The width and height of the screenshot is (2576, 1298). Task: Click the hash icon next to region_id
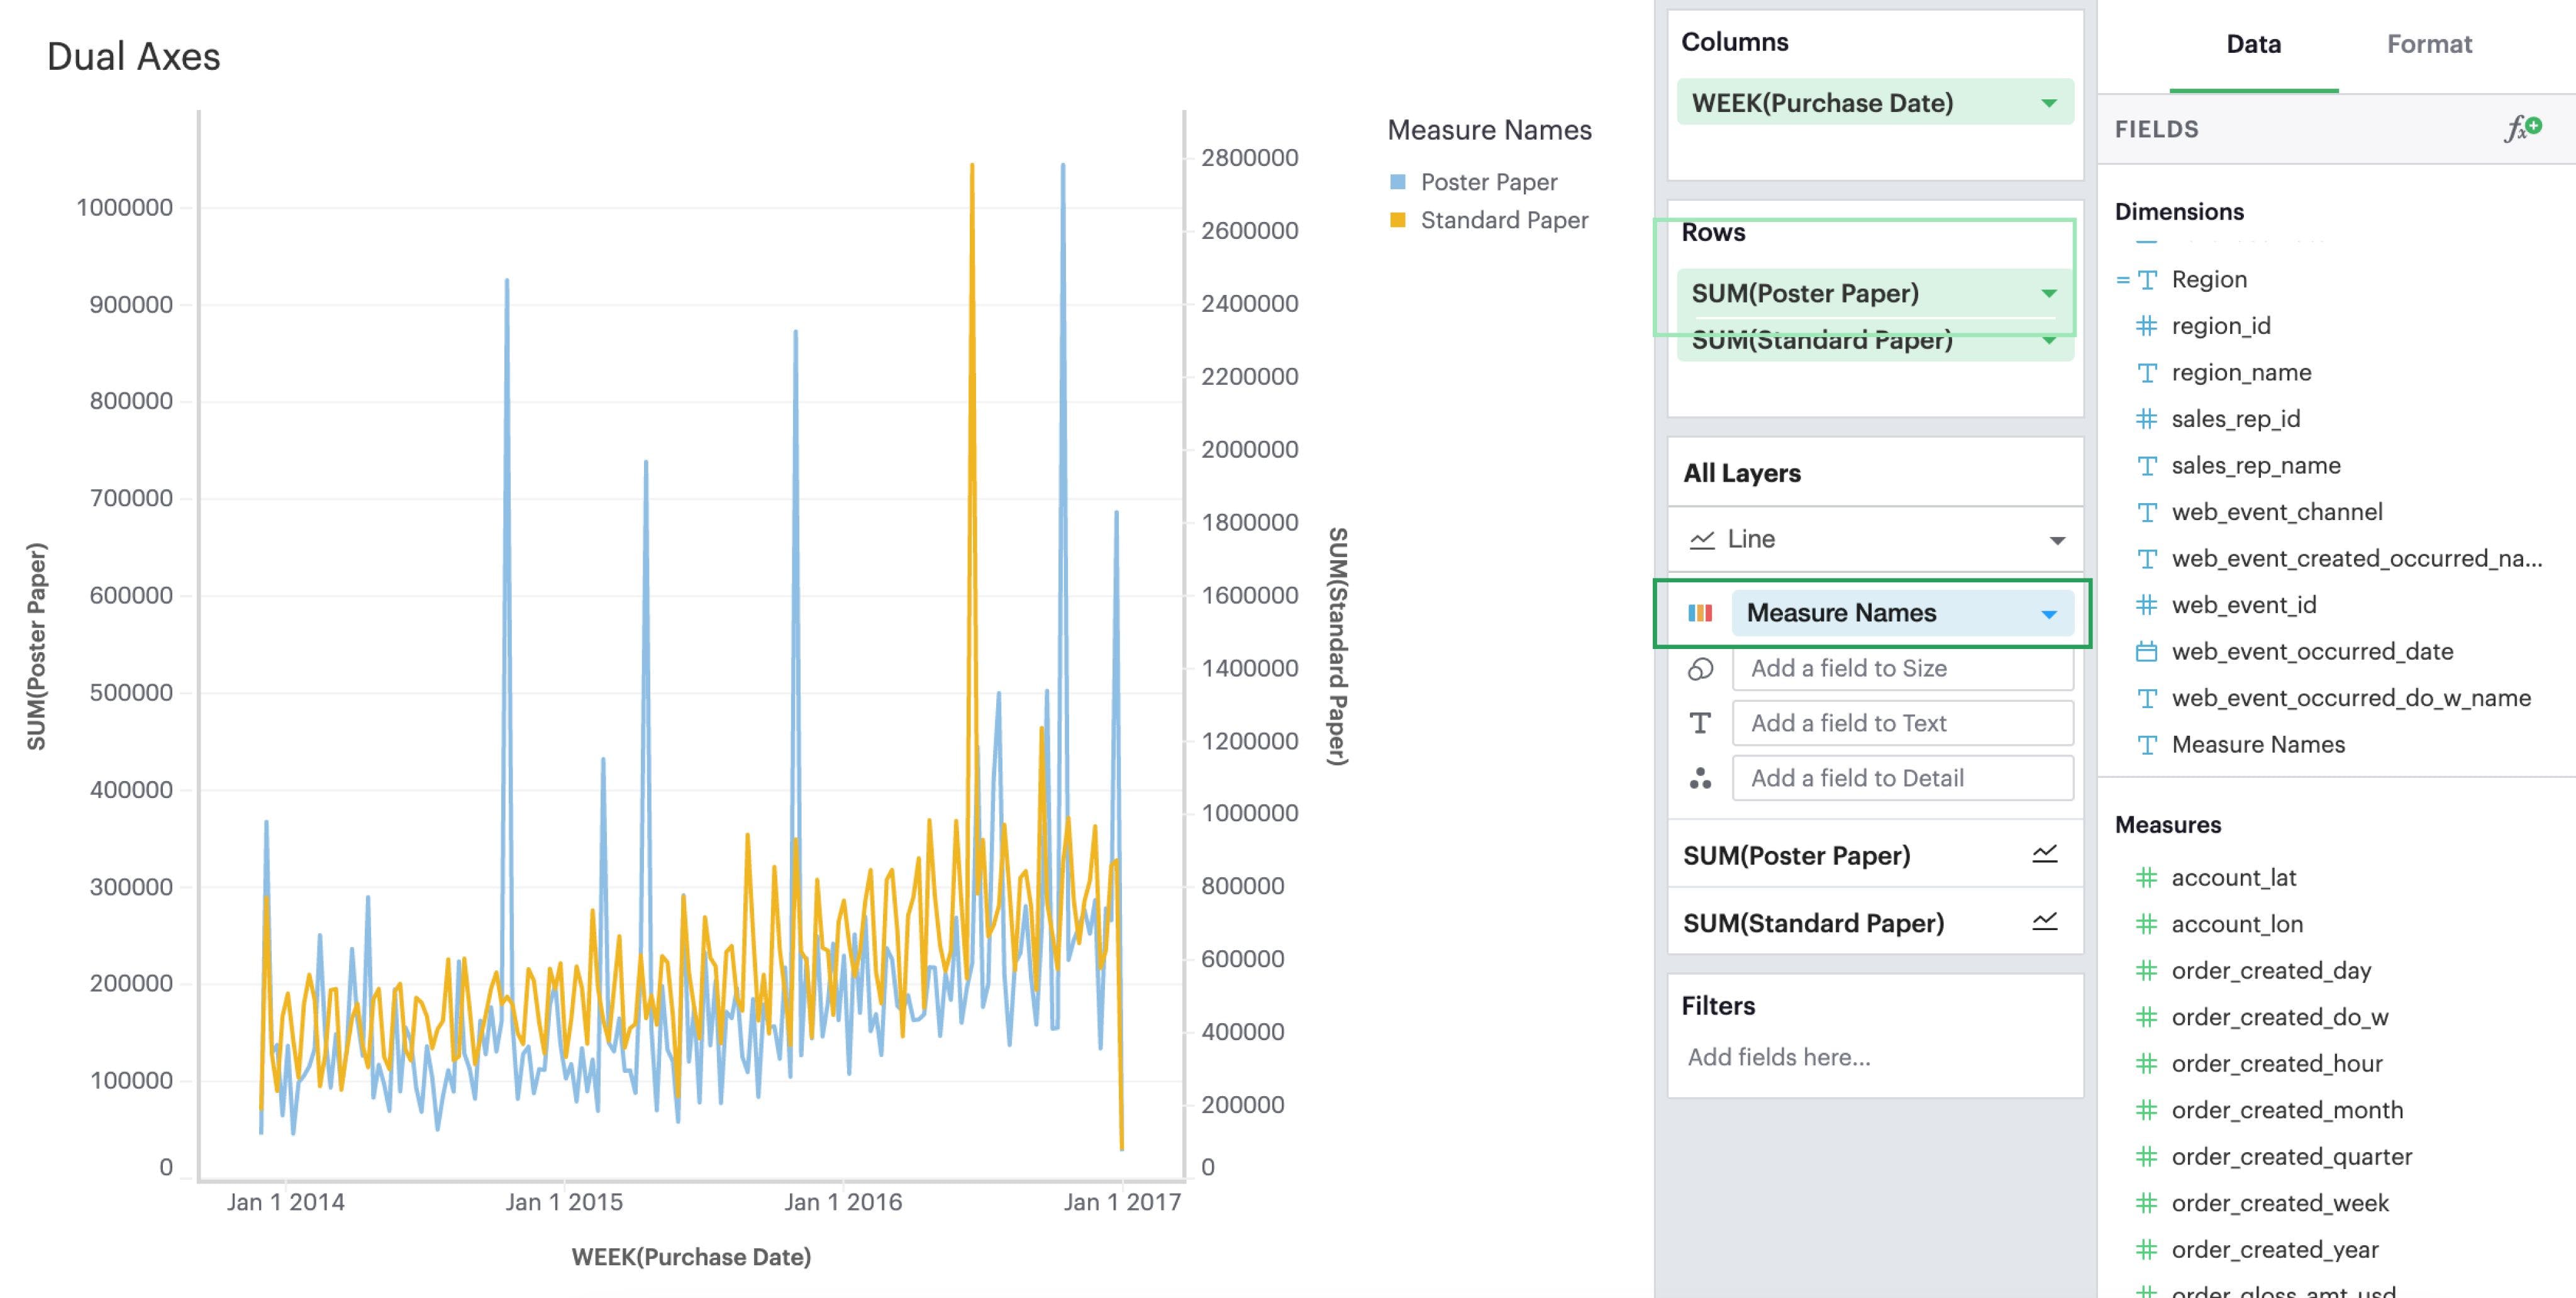click(2146, 326)
